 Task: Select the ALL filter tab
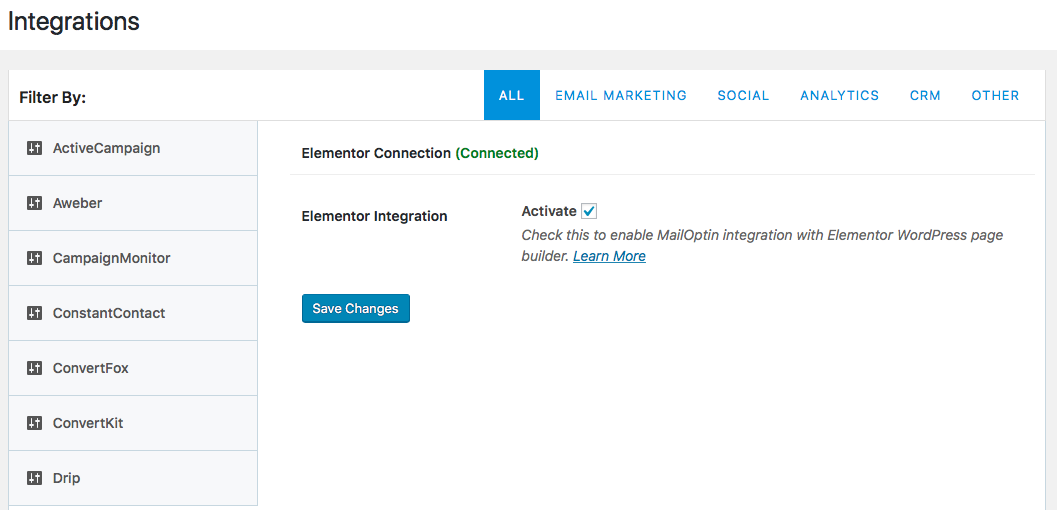tap(512, 95)
